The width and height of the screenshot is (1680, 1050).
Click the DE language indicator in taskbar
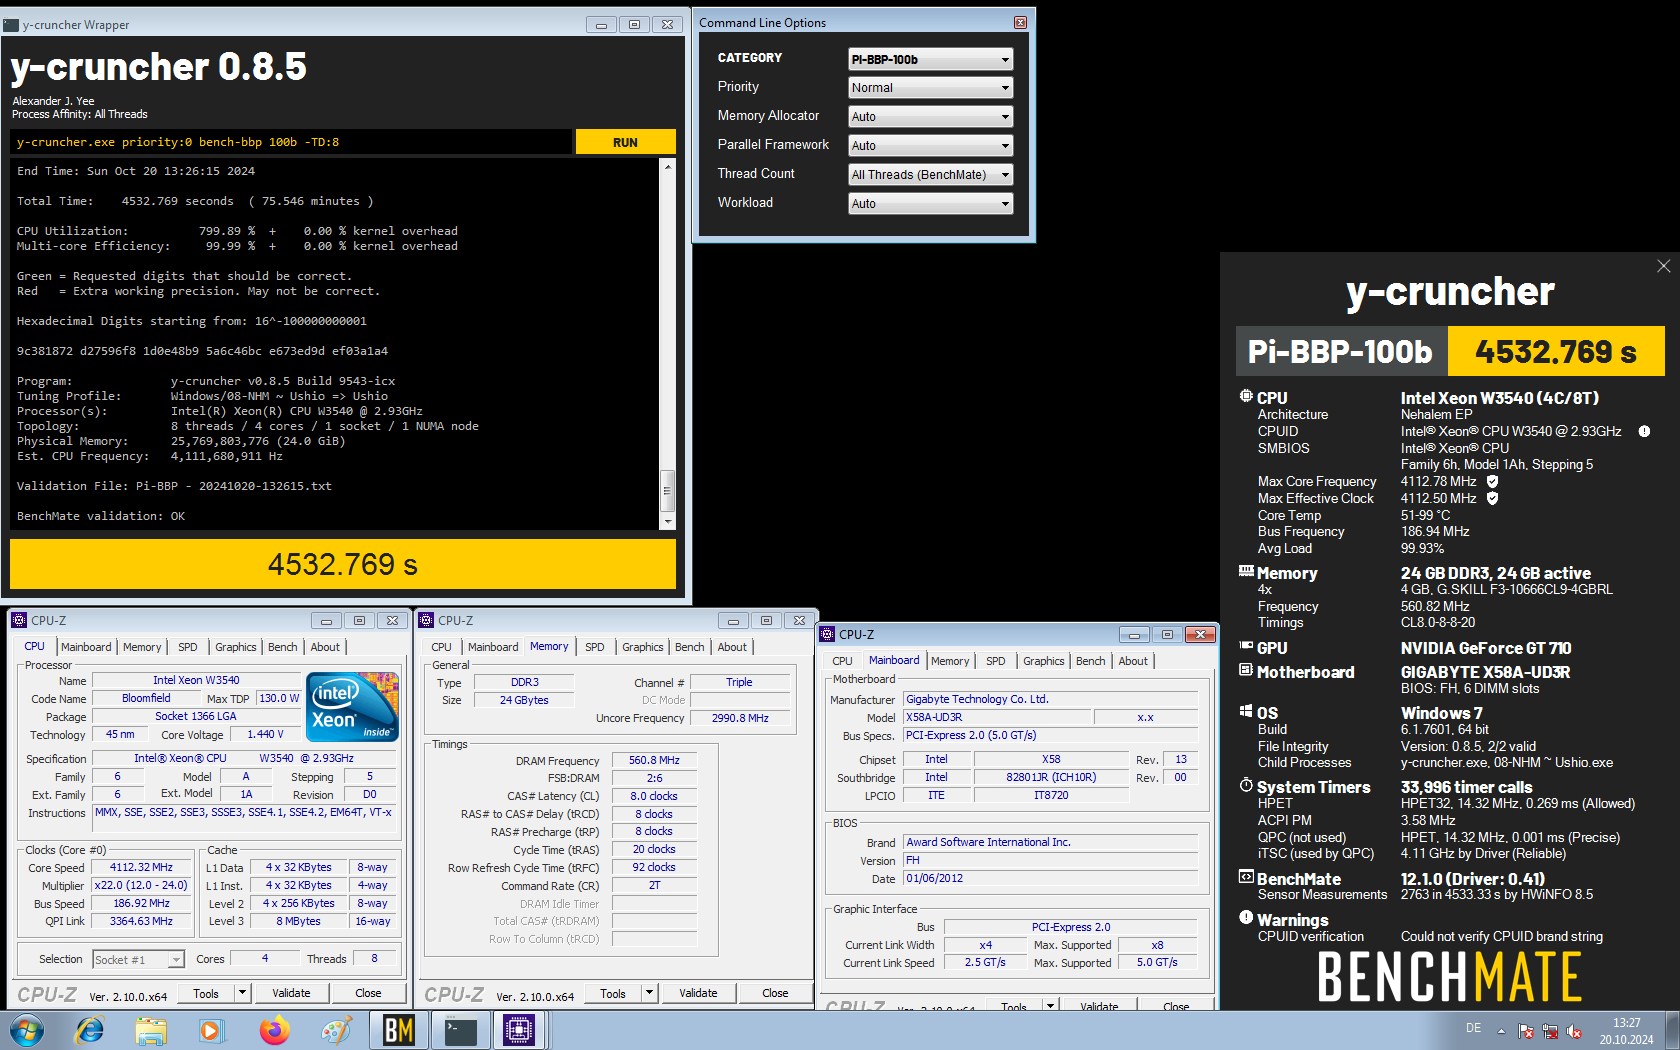point(1473,1028)
